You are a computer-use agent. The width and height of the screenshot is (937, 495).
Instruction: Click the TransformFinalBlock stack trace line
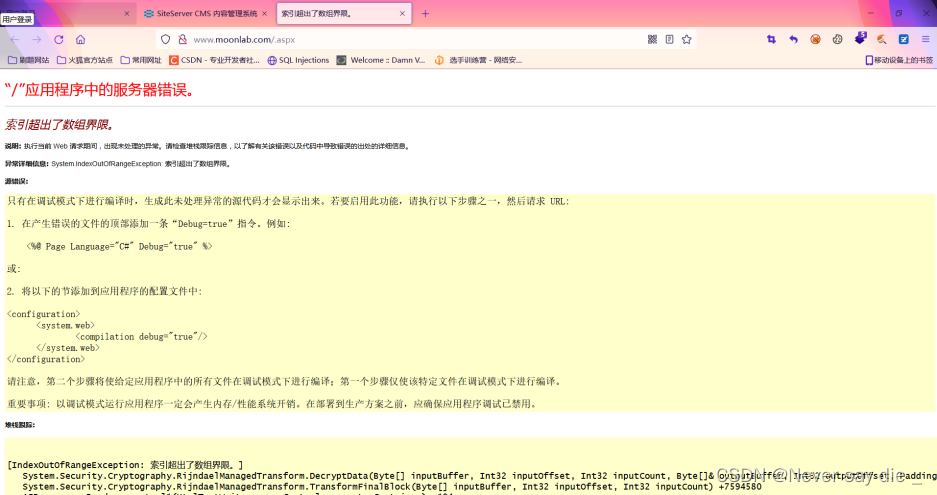pos(392,487)
